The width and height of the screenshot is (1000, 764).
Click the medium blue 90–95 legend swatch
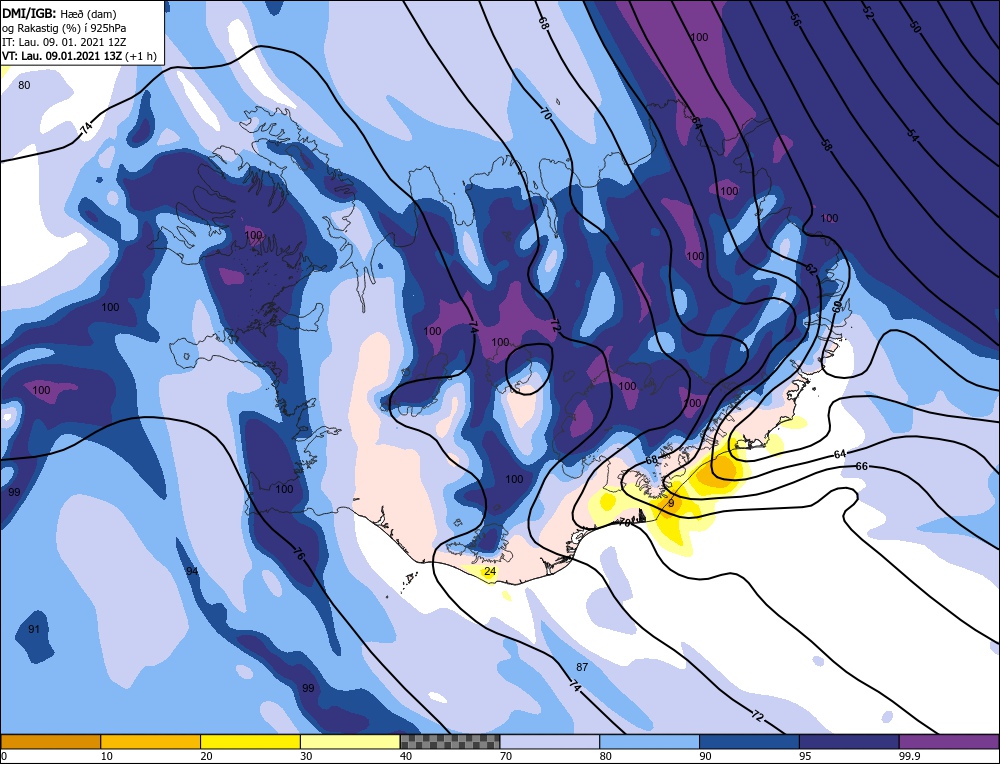click(x=749, y=741)
